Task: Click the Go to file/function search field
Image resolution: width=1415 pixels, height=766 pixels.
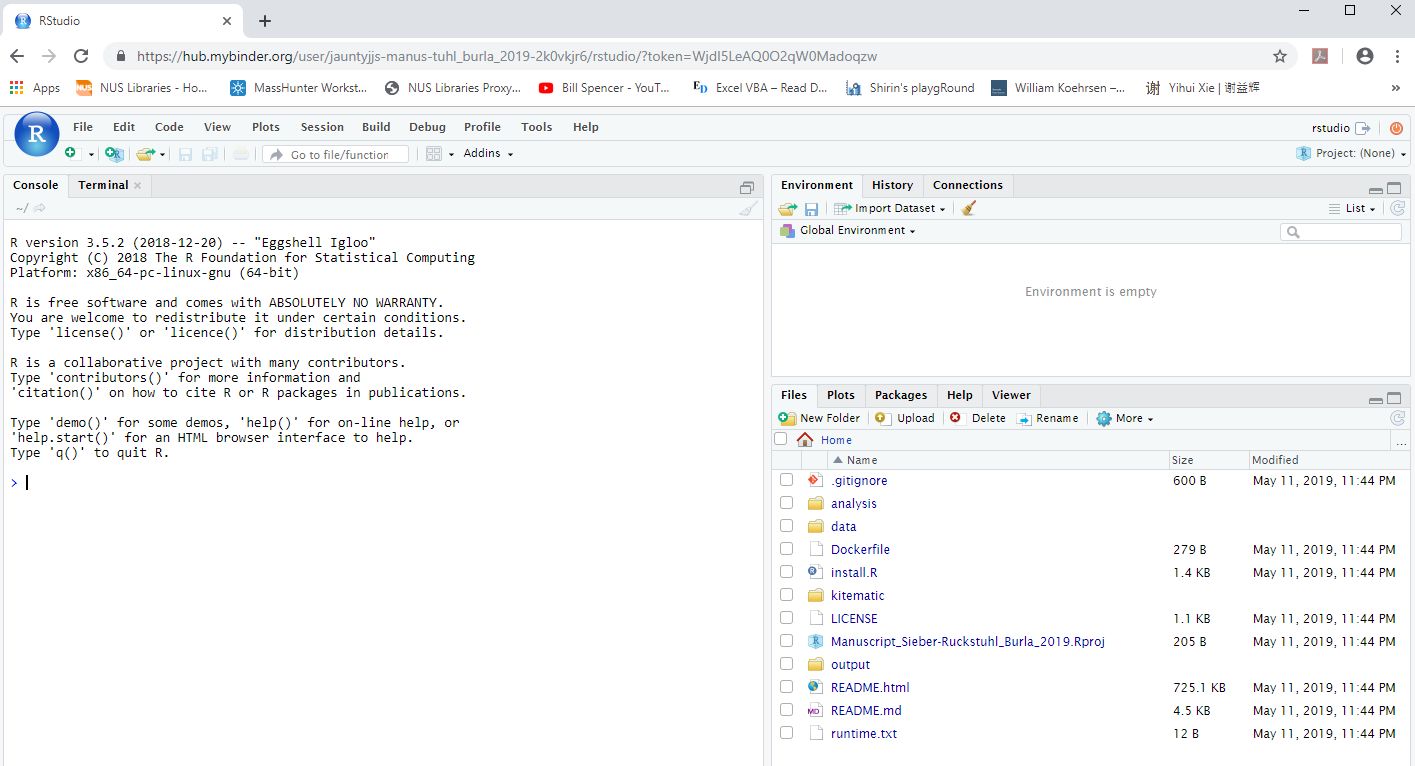Action: tap(336, 153)
